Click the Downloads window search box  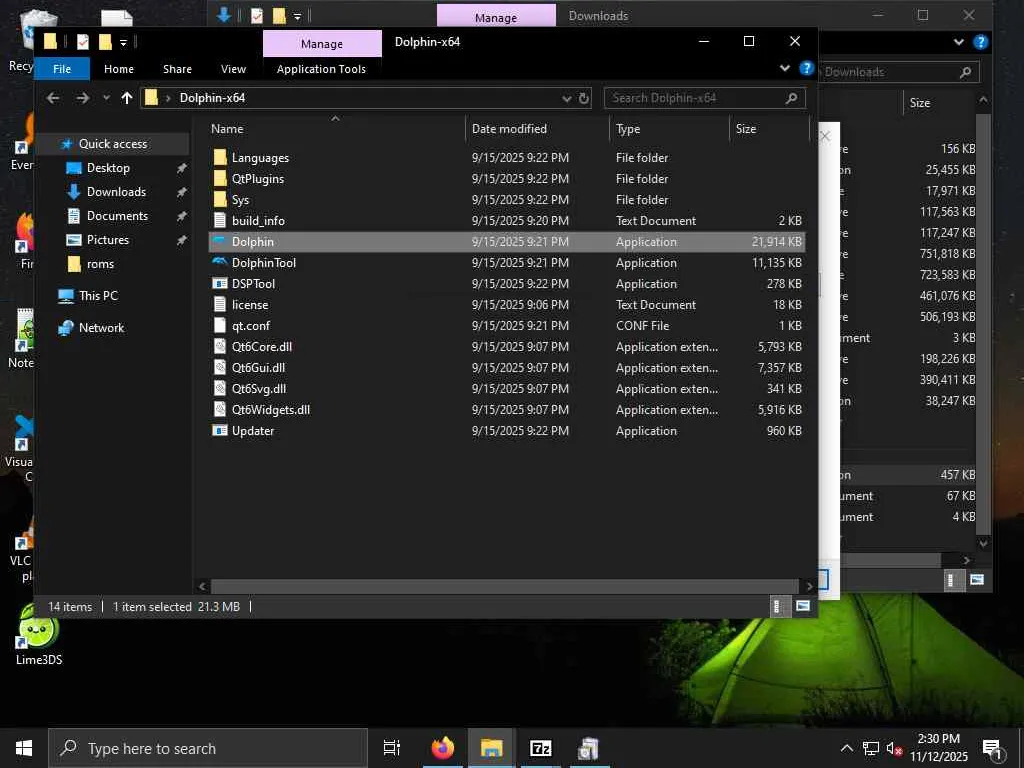tap(899, 72)
